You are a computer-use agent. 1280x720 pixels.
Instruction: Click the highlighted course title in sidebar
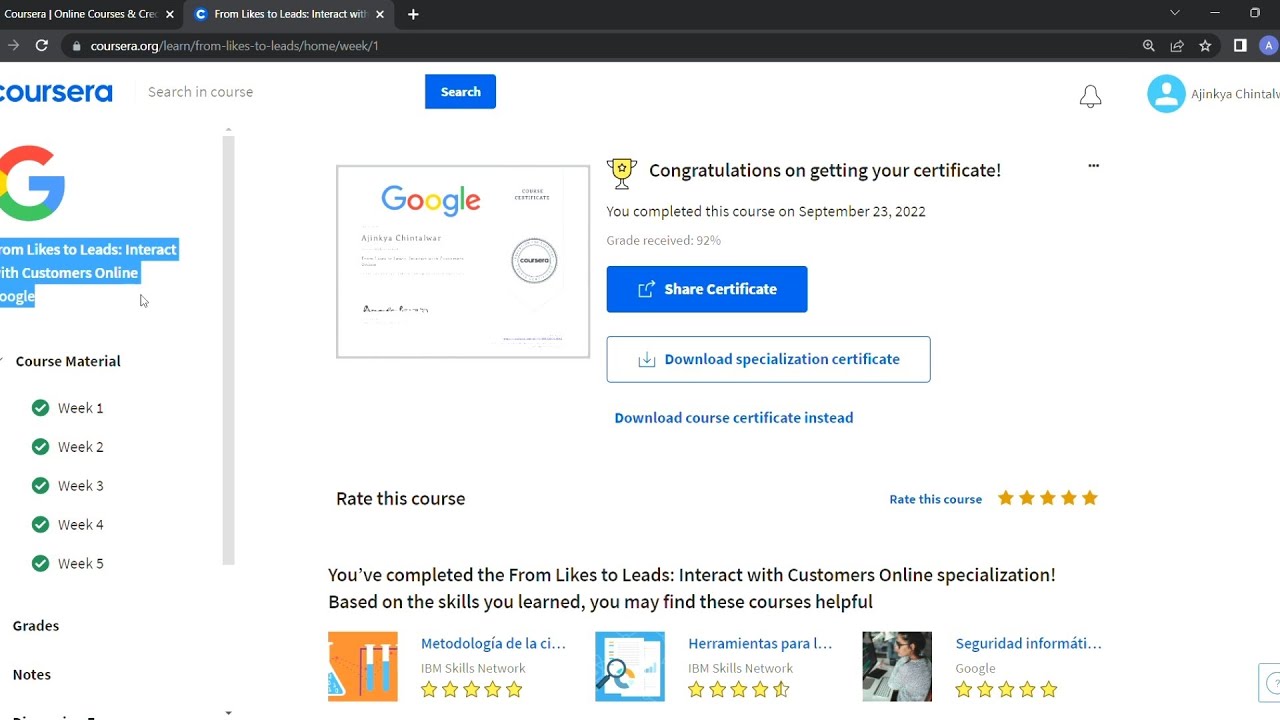click(88, 273)
